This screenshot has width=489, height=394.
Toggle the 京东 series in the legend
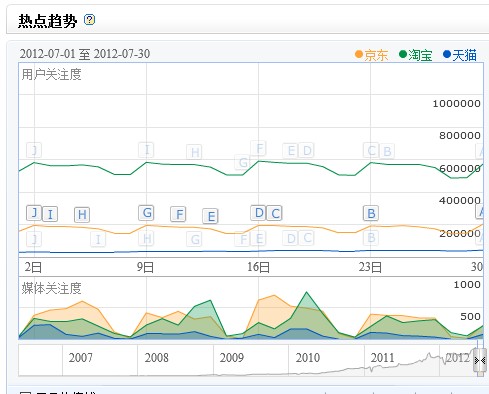(x=372, y=55)
